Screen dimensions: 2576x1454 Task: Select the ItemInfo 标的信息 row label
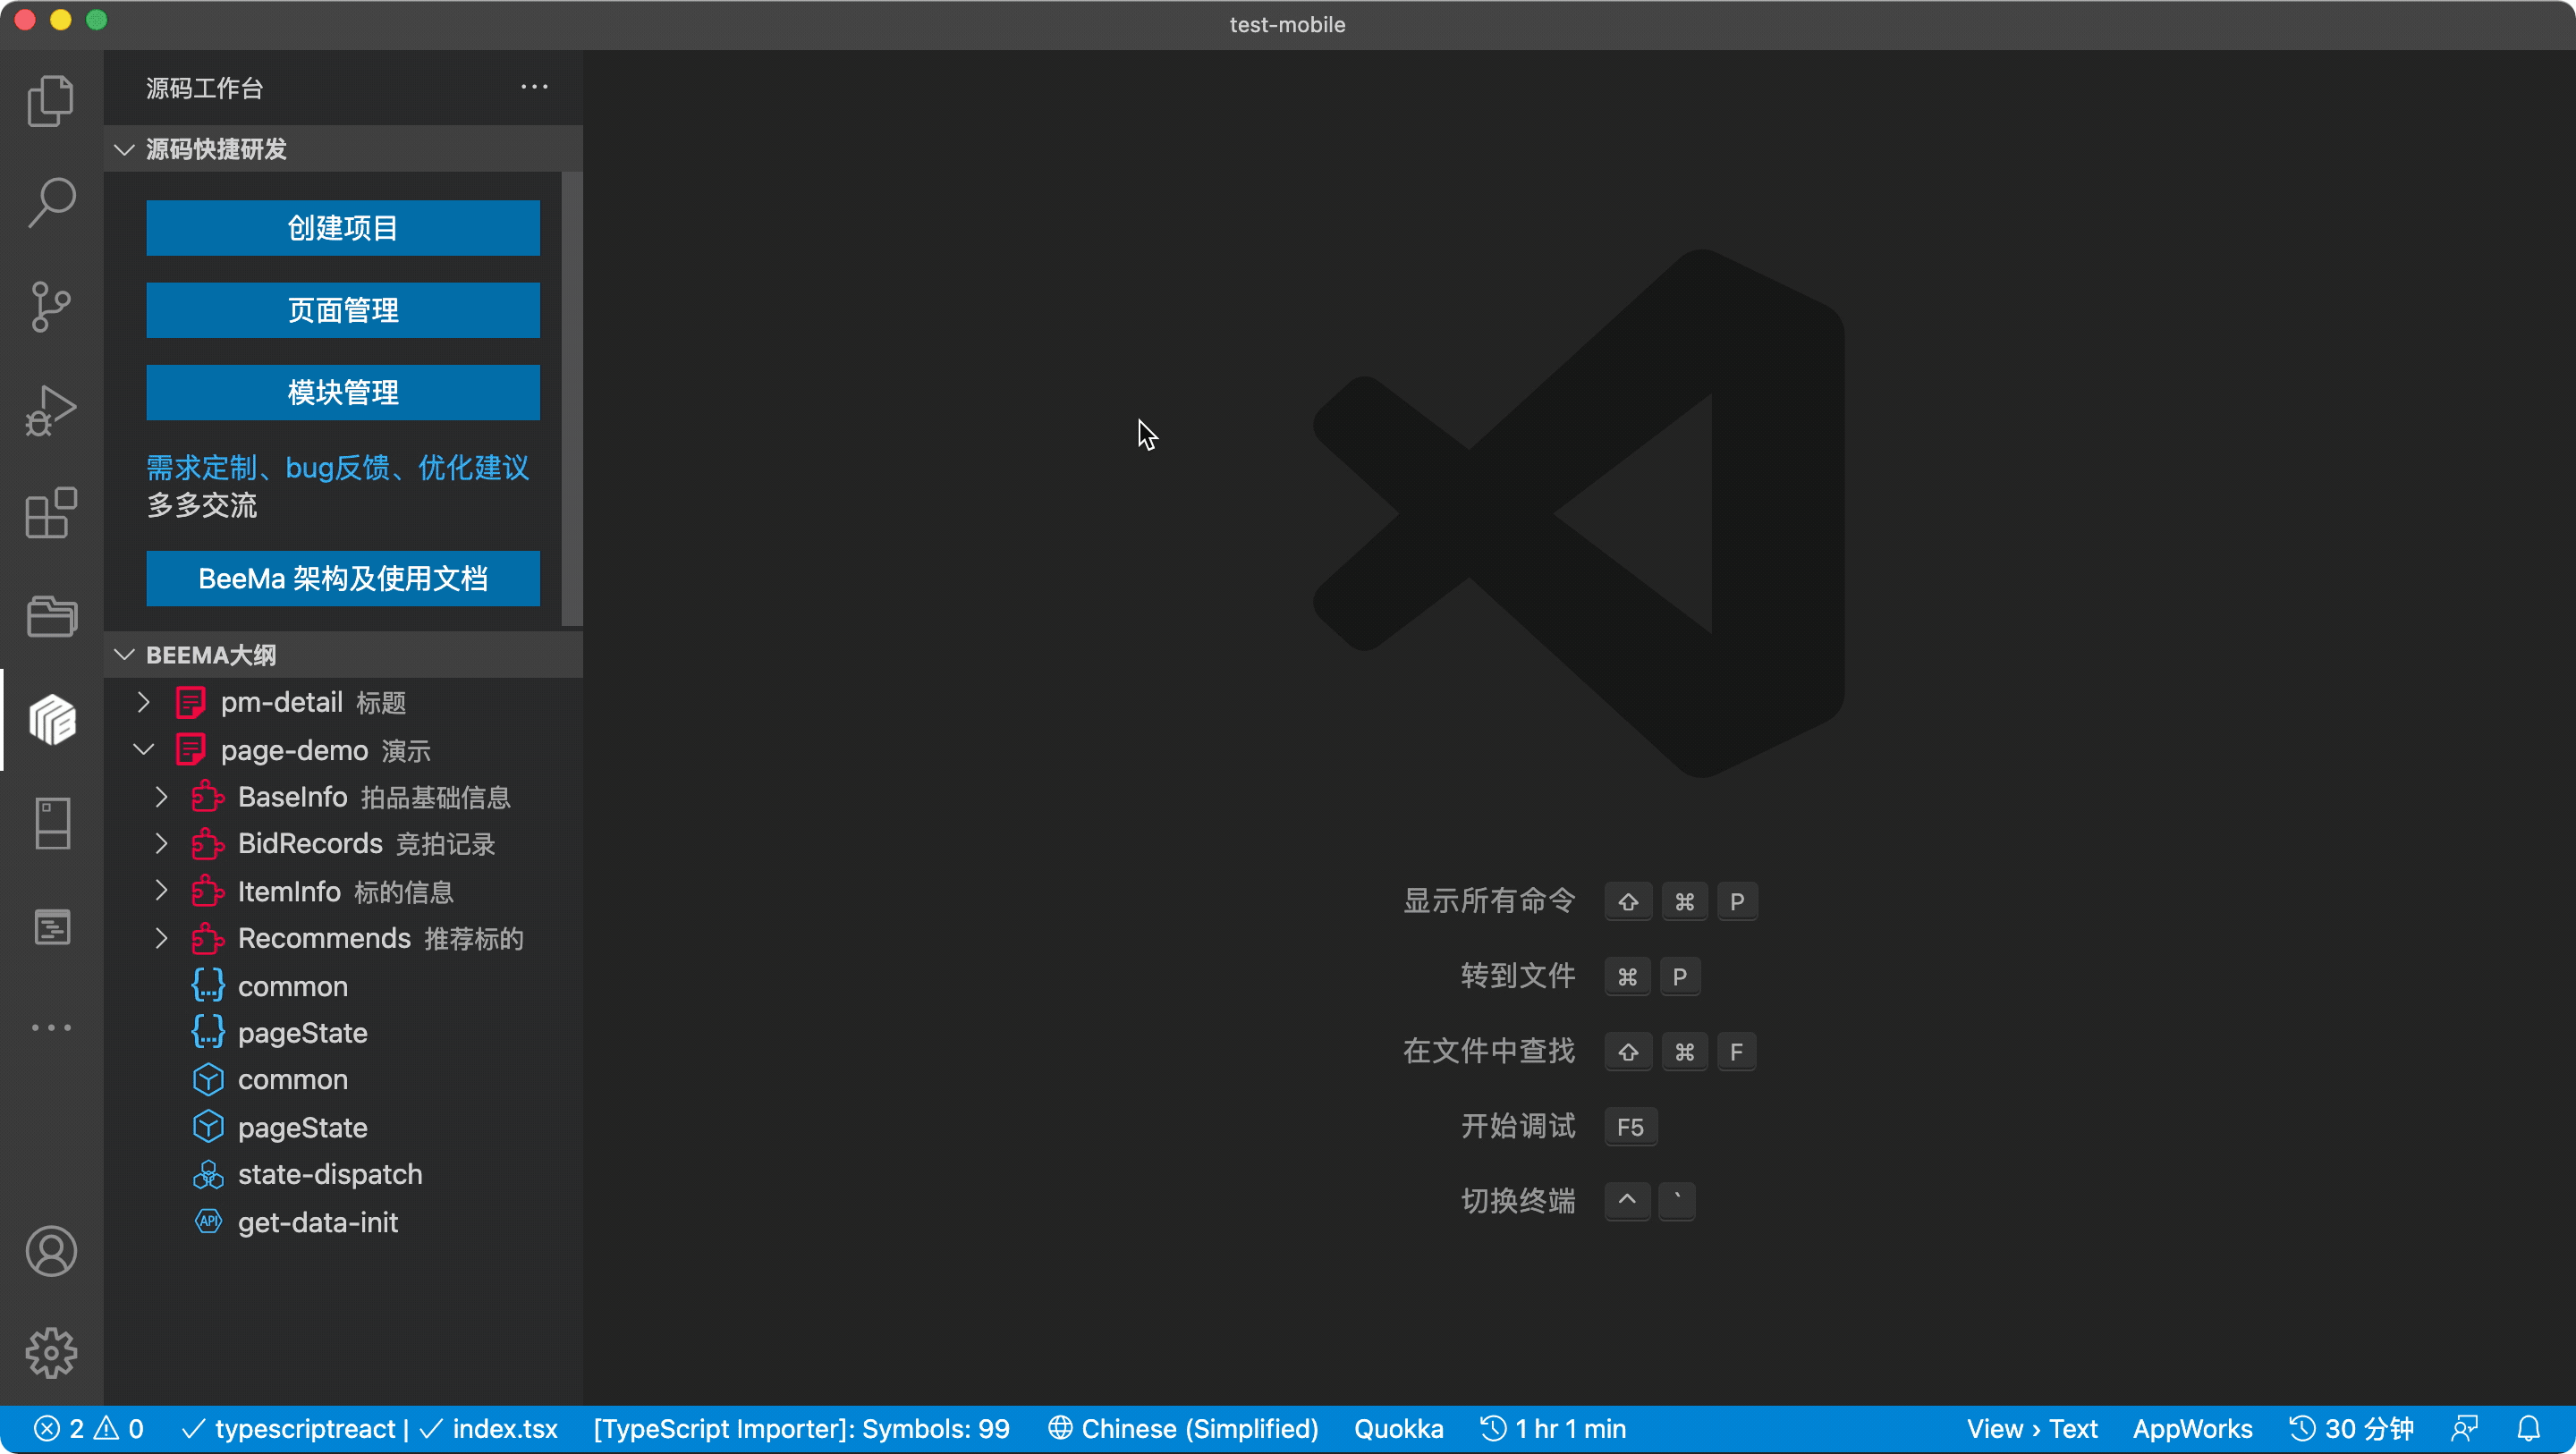click(x=345, y=891)
